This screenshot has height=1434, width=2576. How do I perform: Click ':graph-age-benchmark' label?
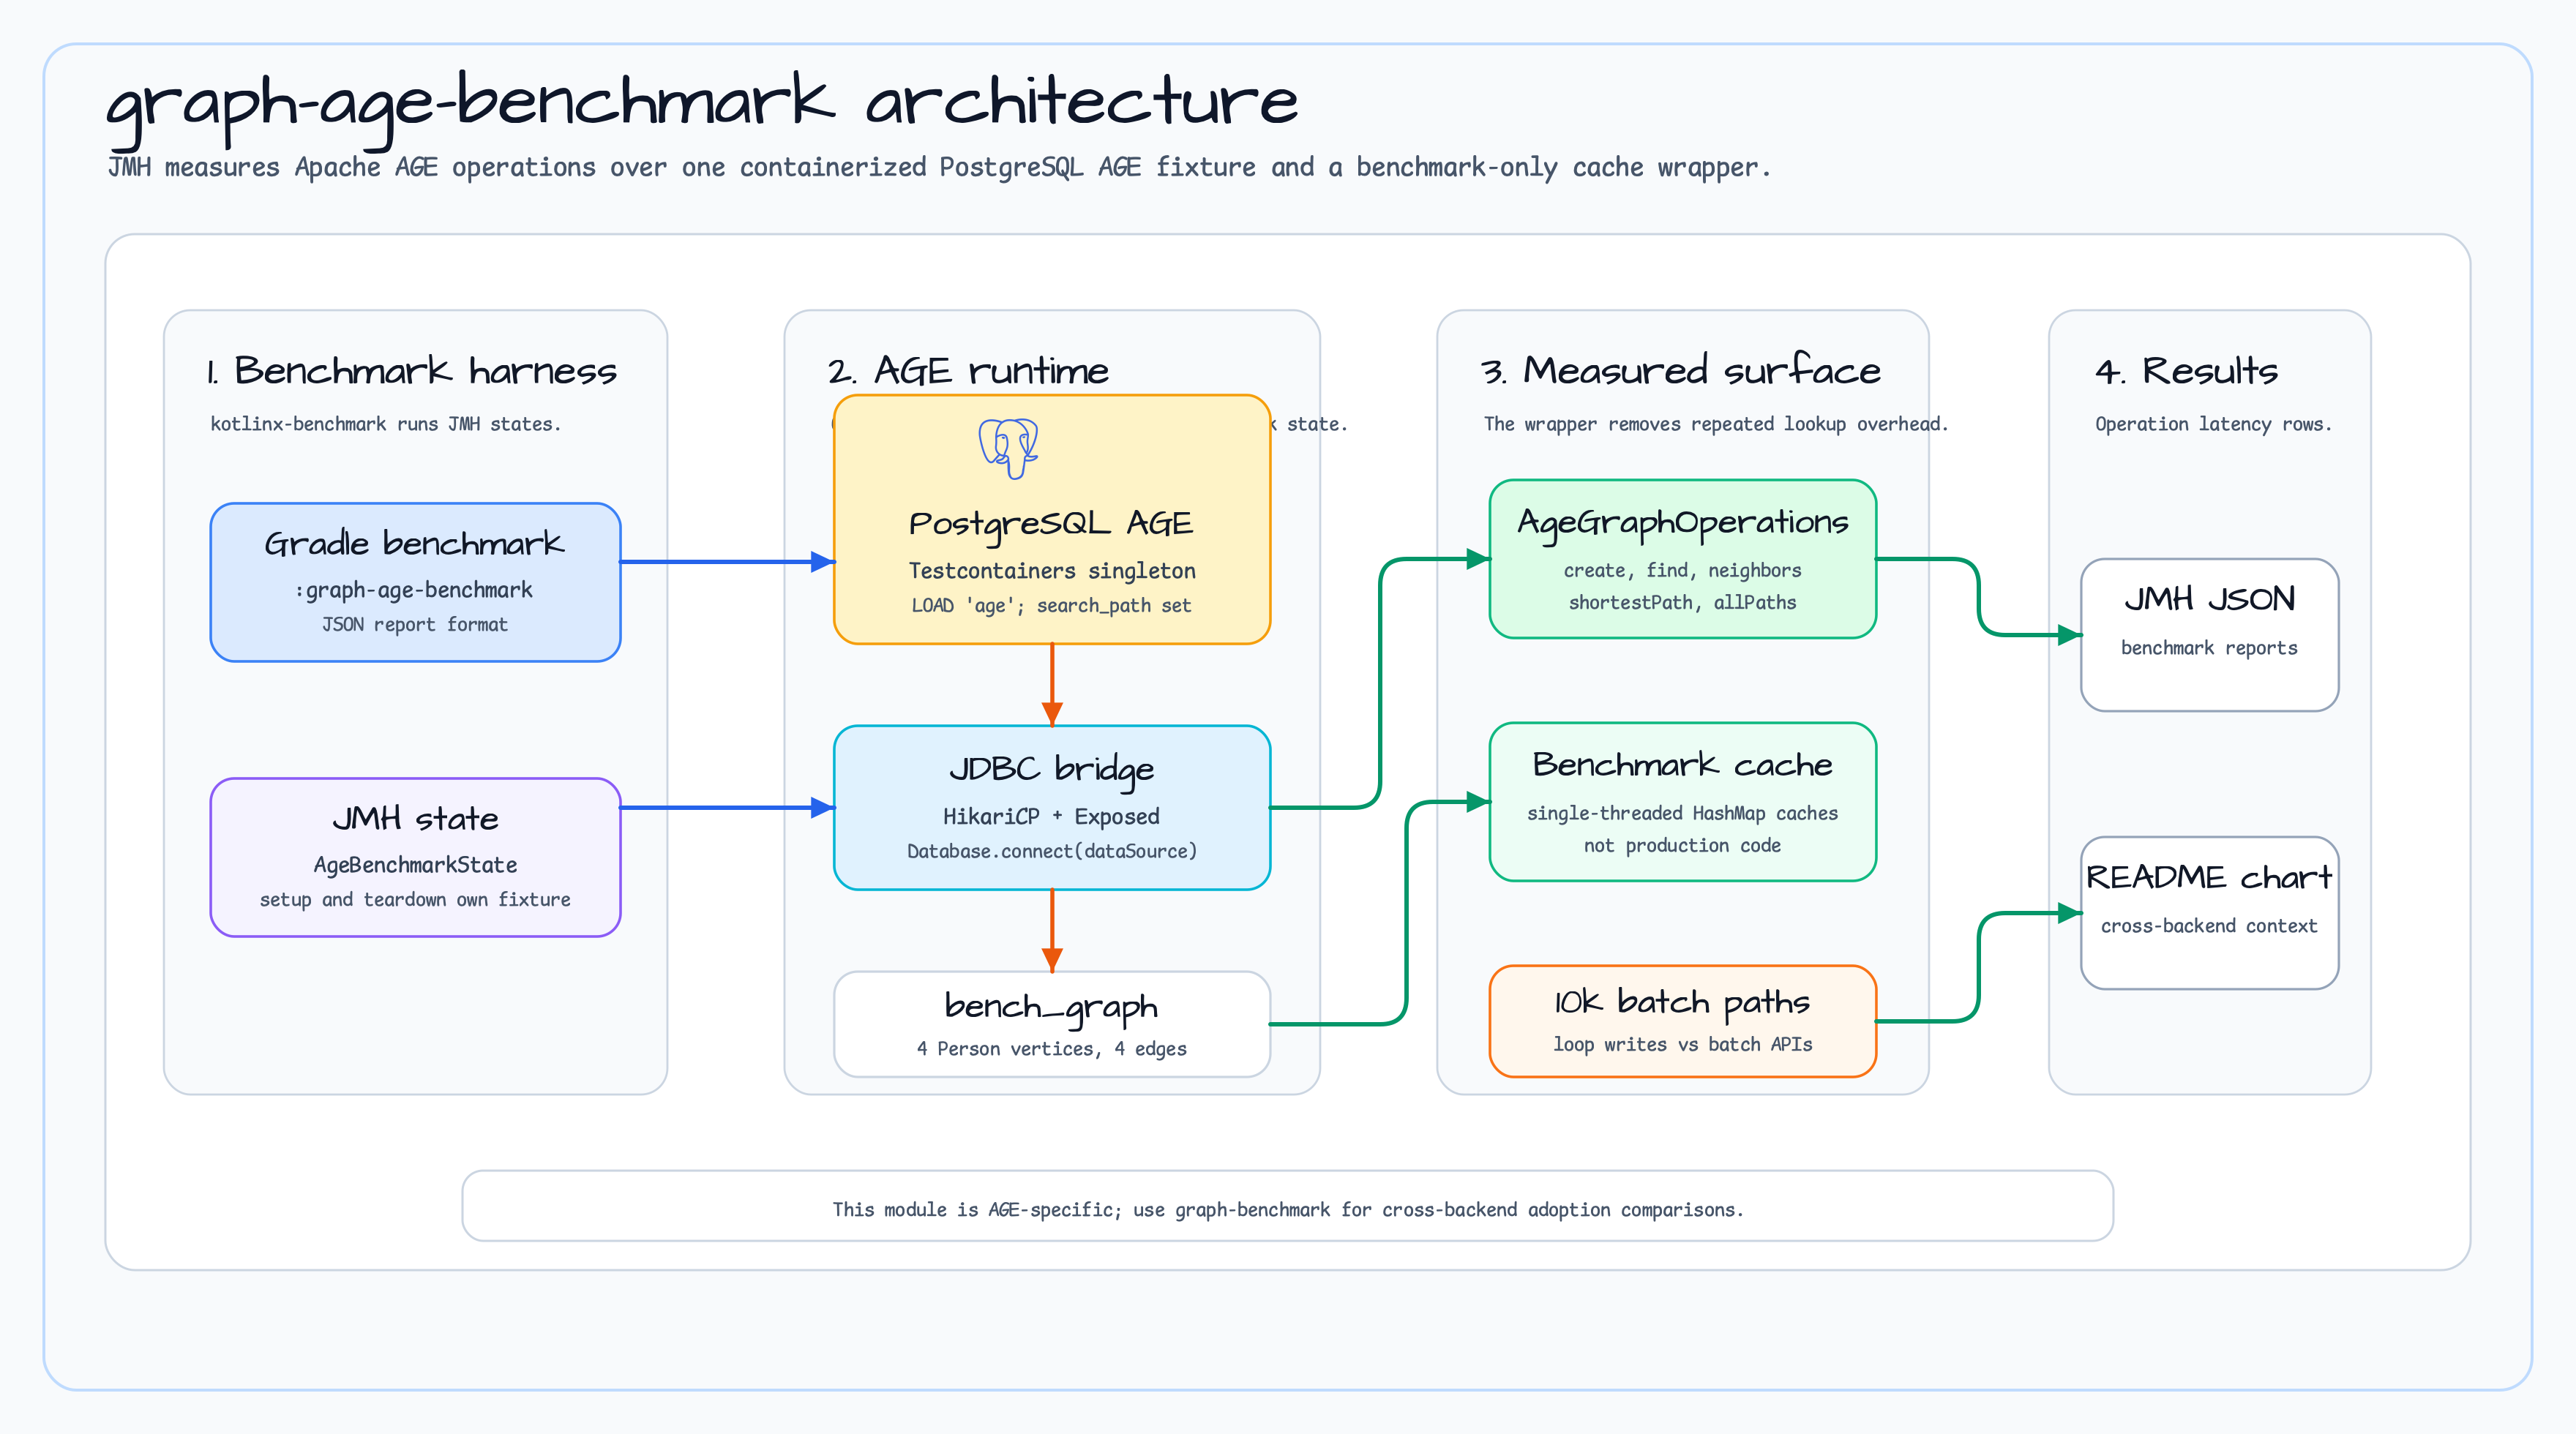point(413,590)
